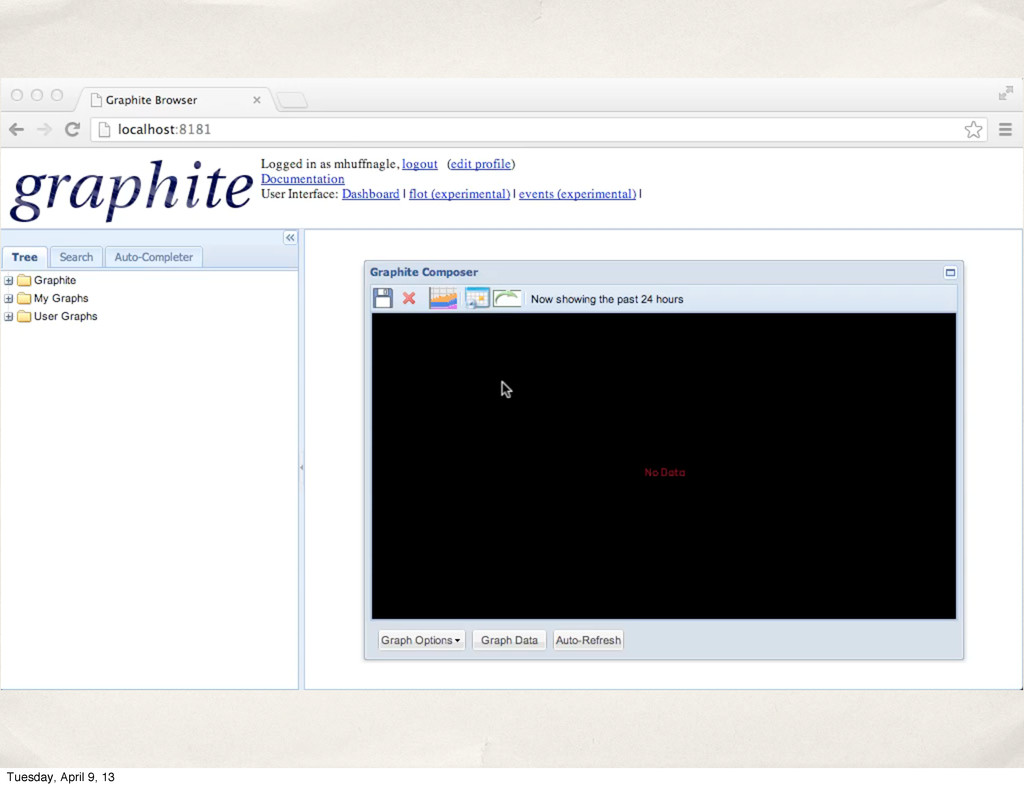Close the Graphite Browser tab
The height and width of the screenshot is (788, 1024).
[x=257, y=100]
